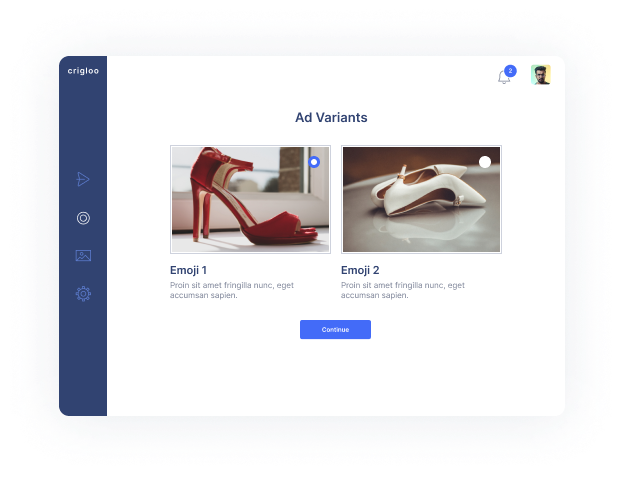Open the image gallery sidebar icon
Image resolution: width=624 pixels, height=478 pixels.
(83, 255)
